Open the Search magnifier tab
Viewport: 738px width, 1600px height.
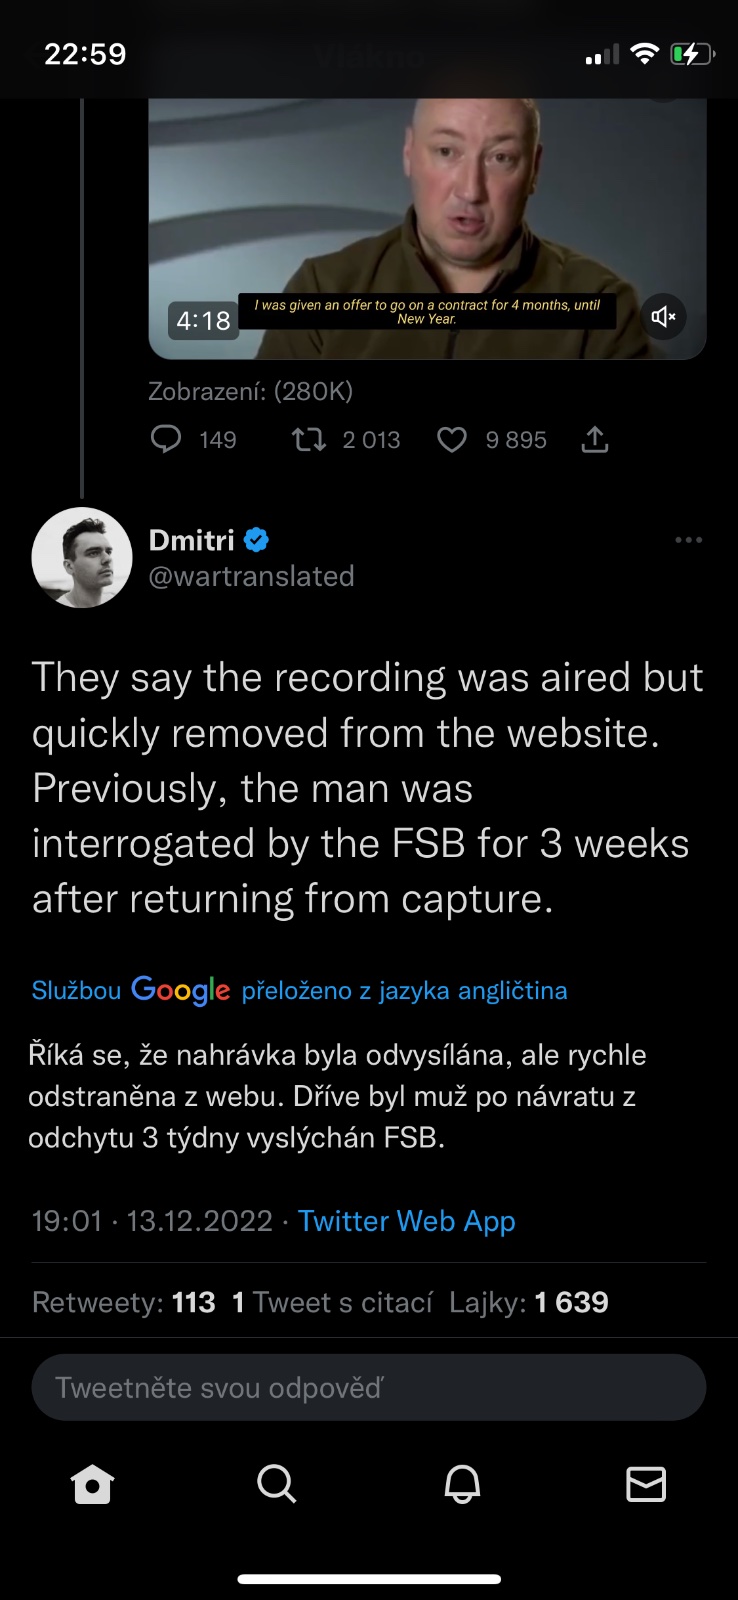click(x=276, y=1485)
